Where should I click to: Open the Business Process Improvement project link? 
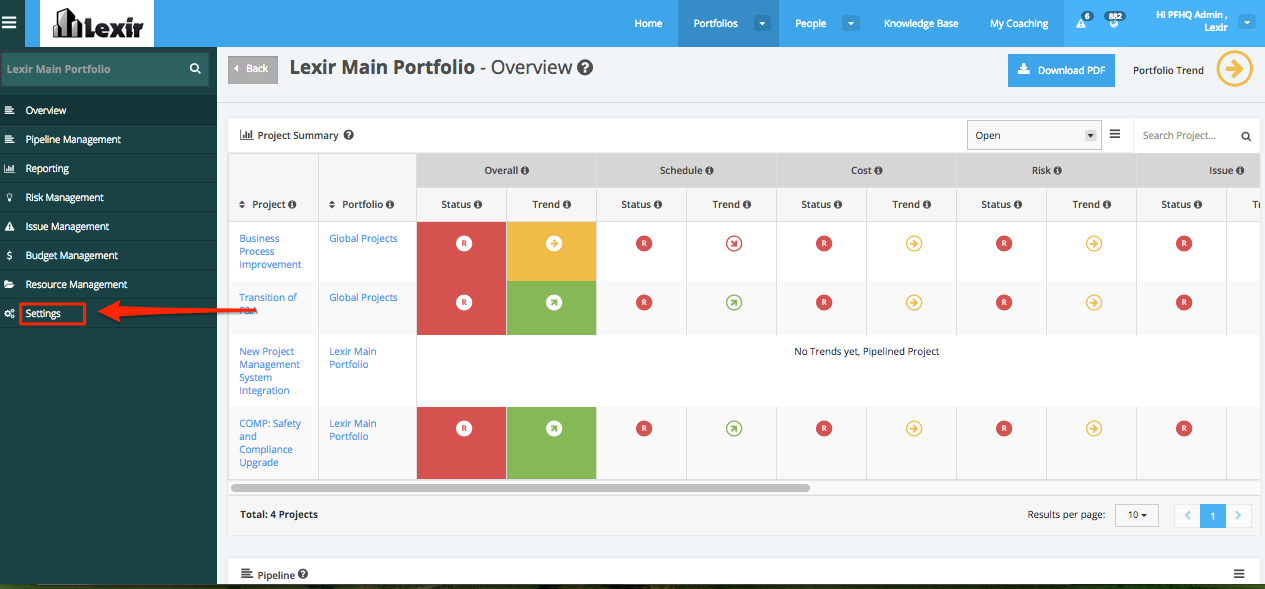click(x=270, y=251)
